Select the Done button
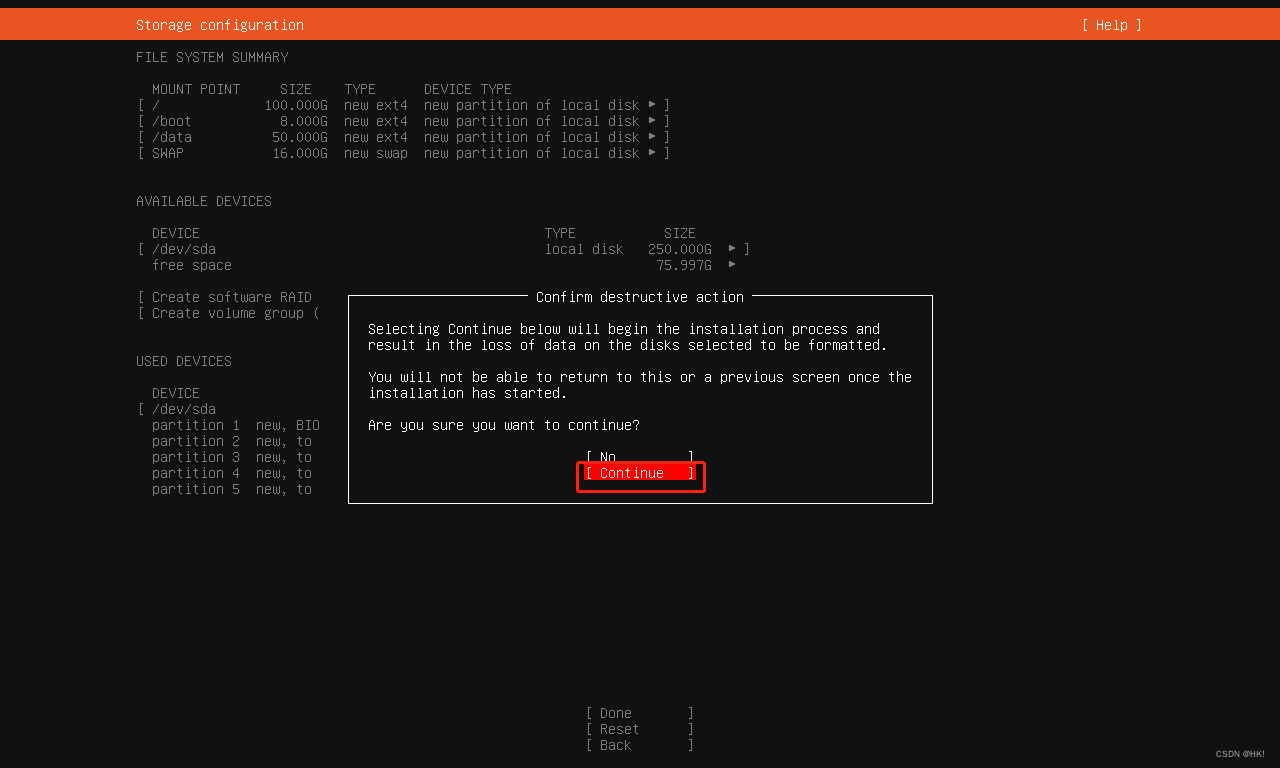 640,713
